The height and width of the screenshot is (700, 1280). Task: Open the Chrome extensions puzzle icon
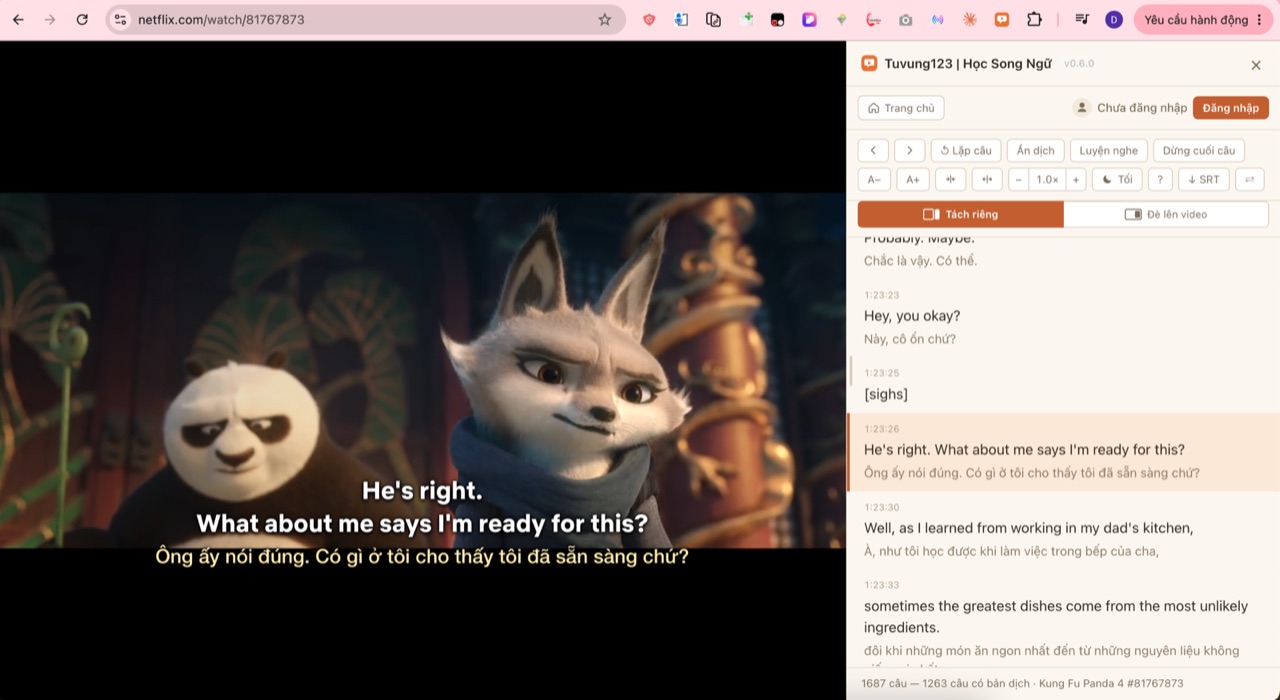pos(1034,19)
